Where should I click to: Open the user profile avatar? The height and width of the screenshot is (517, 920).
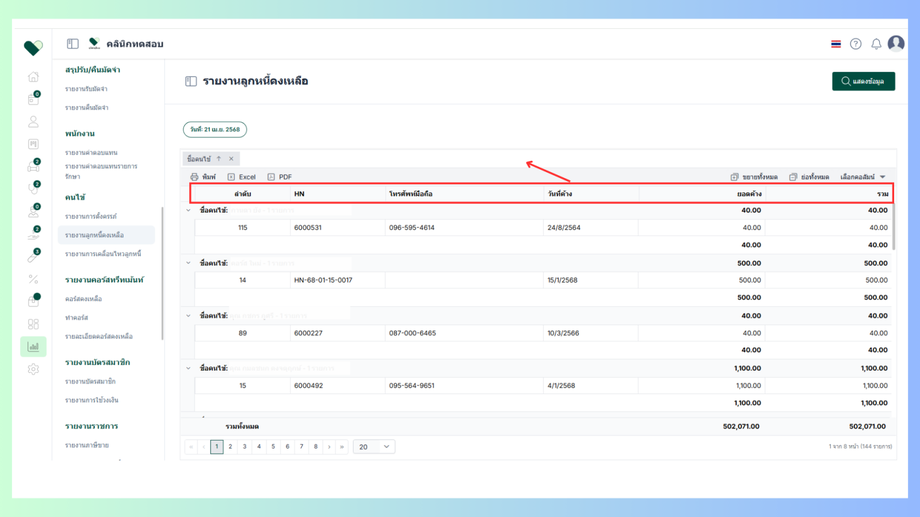[896, 43]
